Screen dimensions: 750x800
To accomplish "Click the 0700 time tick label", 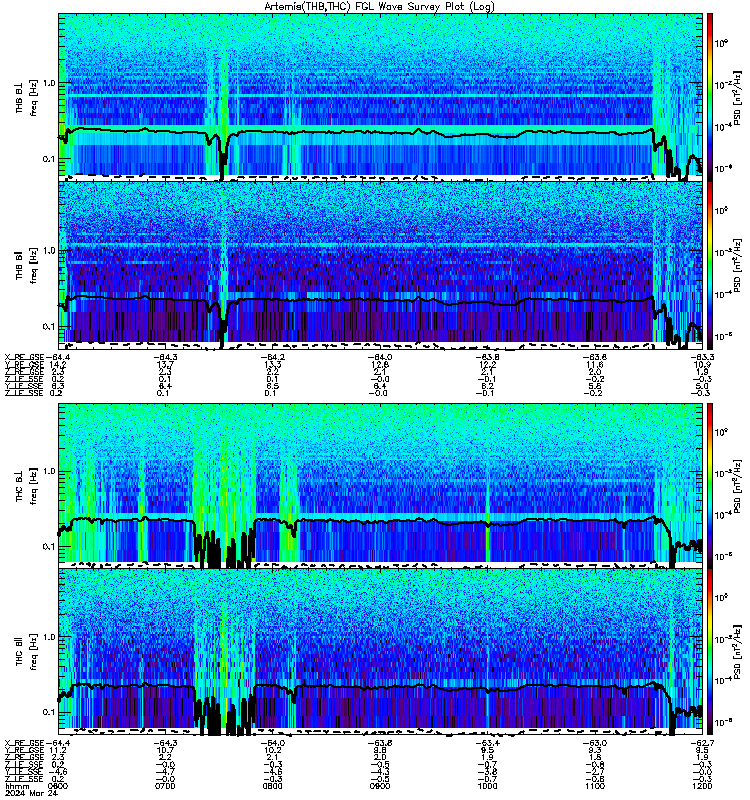I will tap(165, 786).
